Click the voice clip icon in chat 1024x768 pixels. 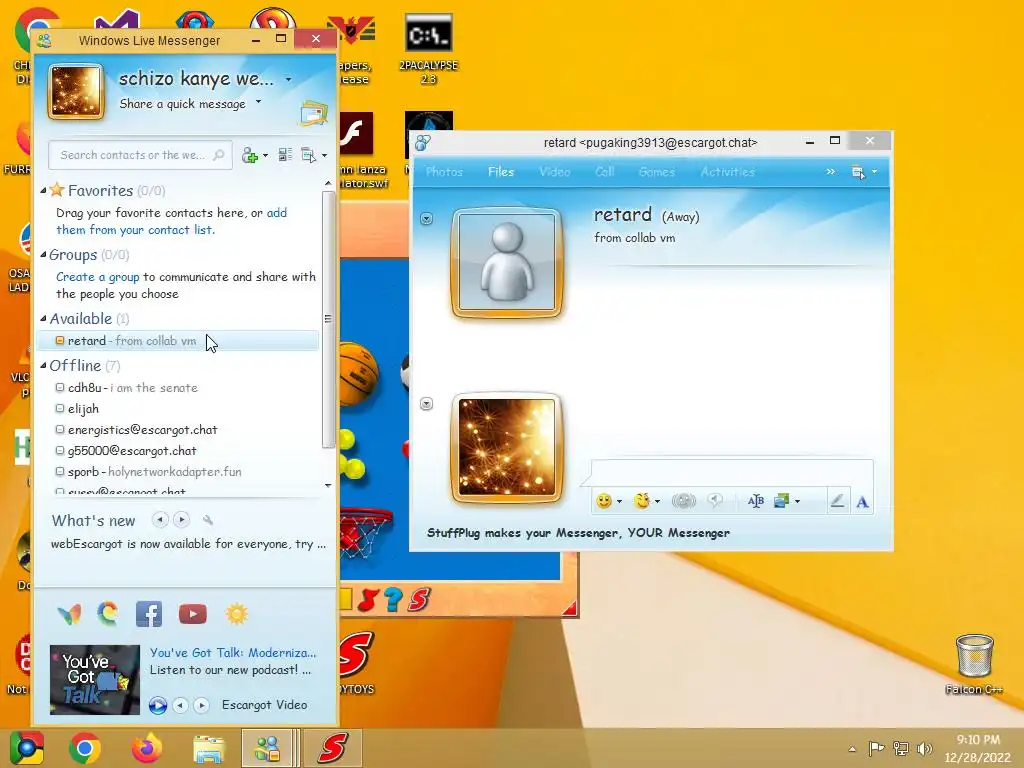pos(716,501)
